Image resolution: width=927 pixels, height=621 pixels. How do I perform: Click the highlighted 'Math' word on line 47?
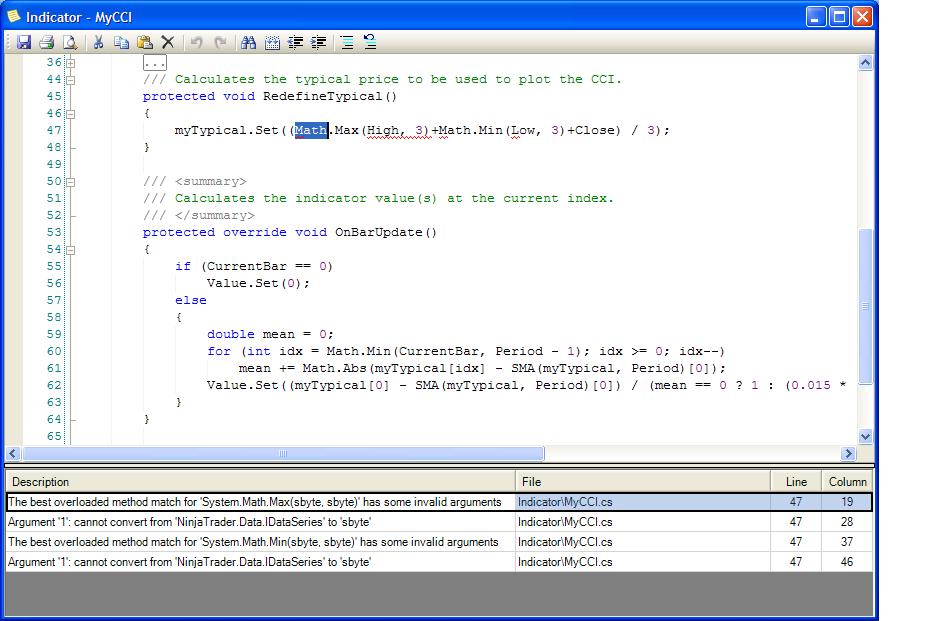[x=311, y=130]
